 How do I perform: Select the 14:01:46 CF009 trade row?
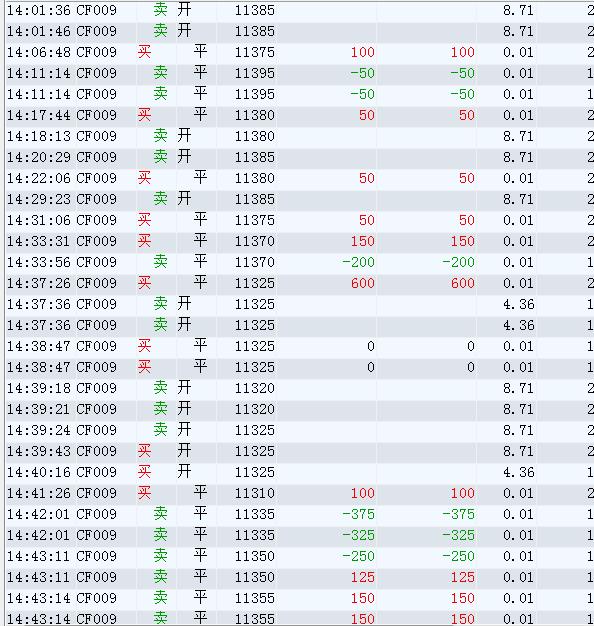tap(300, 31)
